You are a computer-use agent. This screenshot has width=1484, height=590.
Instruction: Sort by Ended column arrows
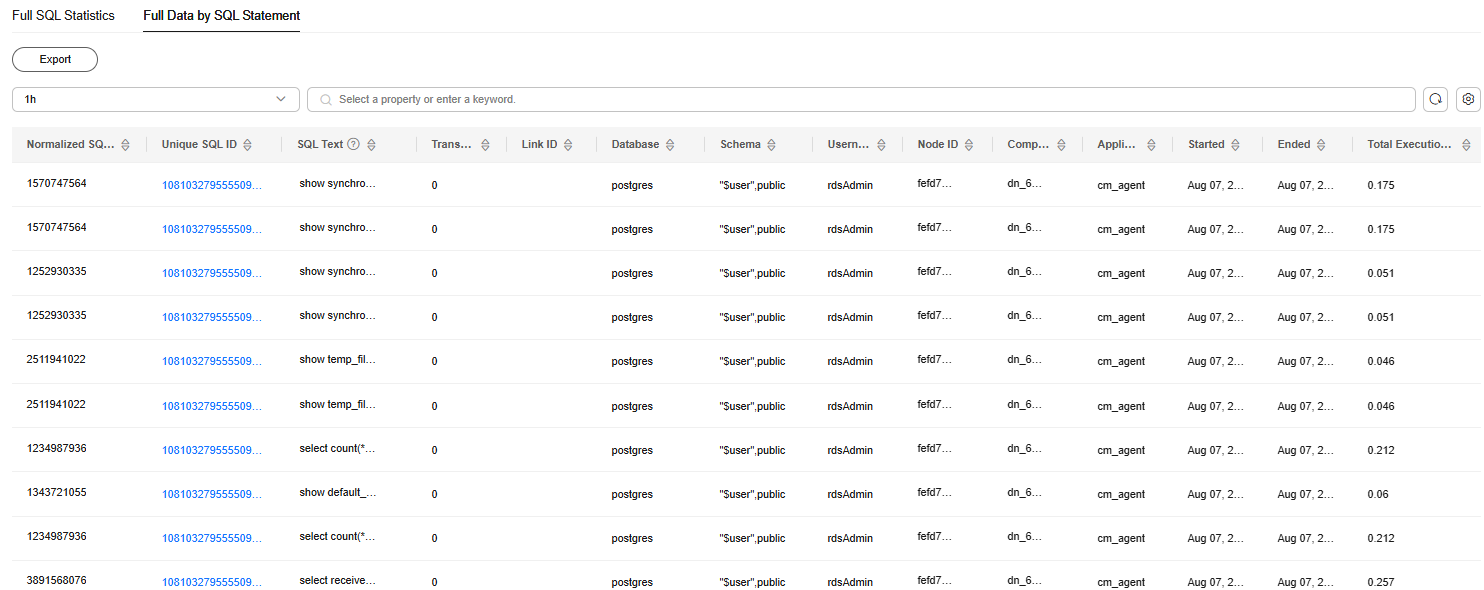pyautogui.click(x=1321, y=145)
